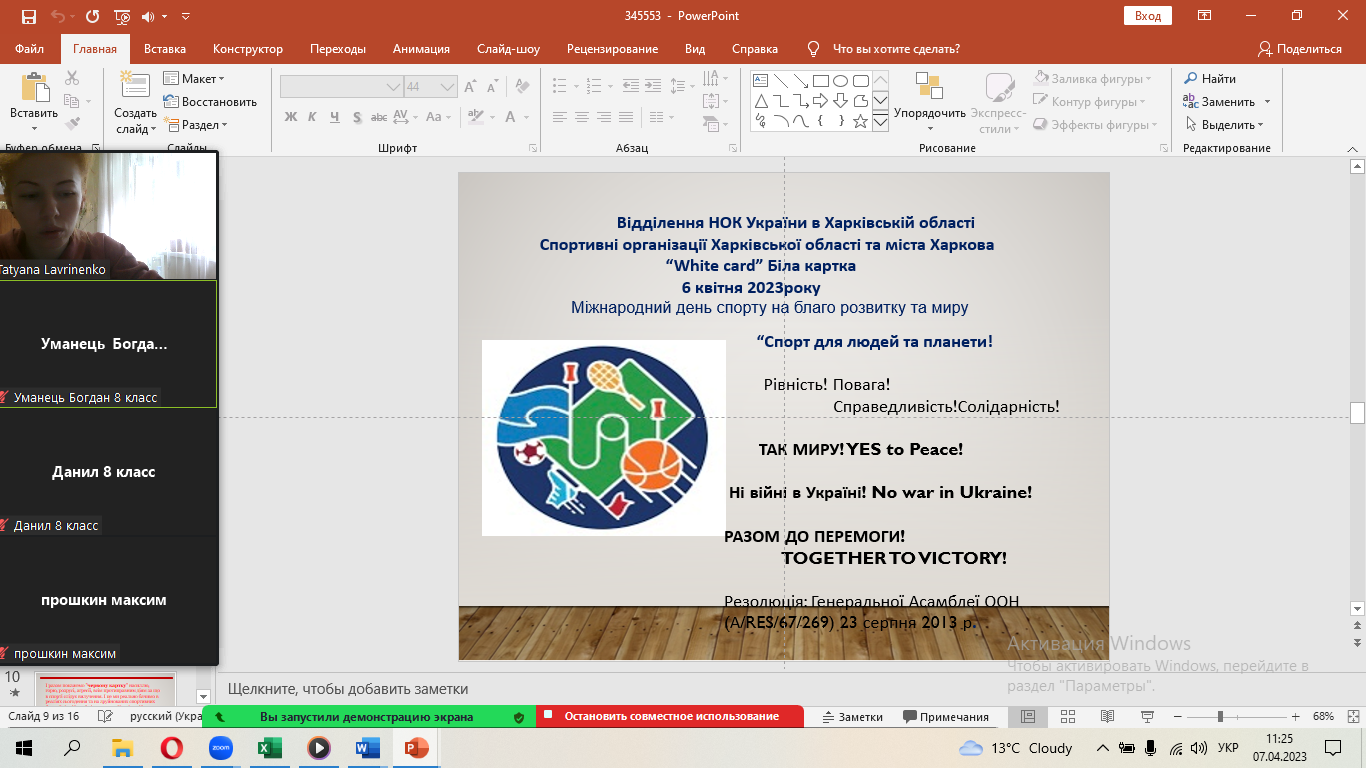Image resolution: width=1366 pixels, height=768 pixels.
Task: Click in the 'Что вы хотите сделать?' search box
Action: click(896, 49)
